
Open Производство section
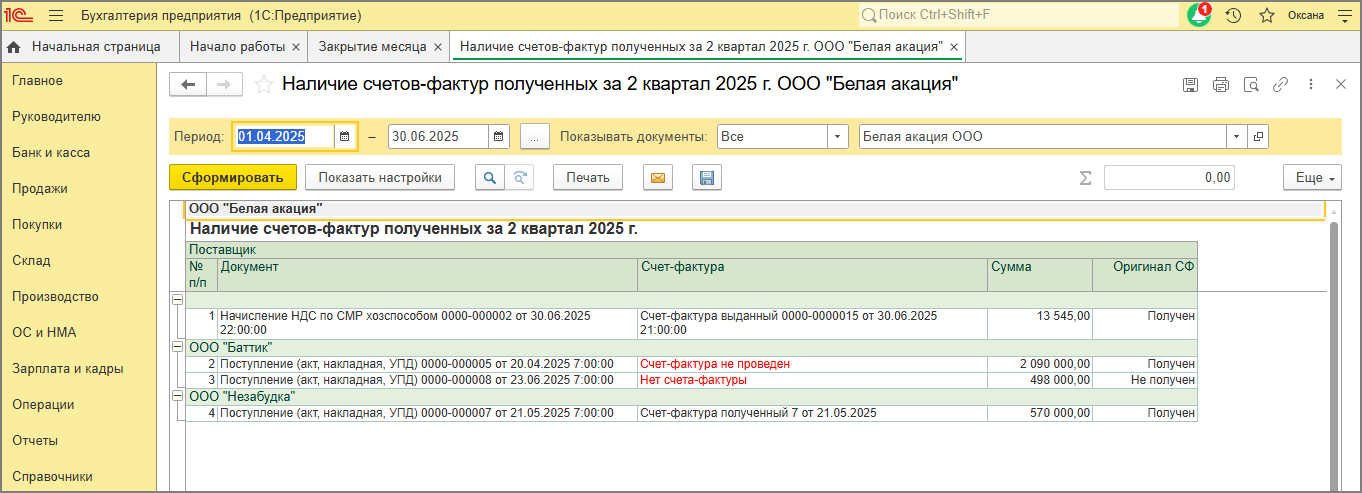tap(55, 297)
